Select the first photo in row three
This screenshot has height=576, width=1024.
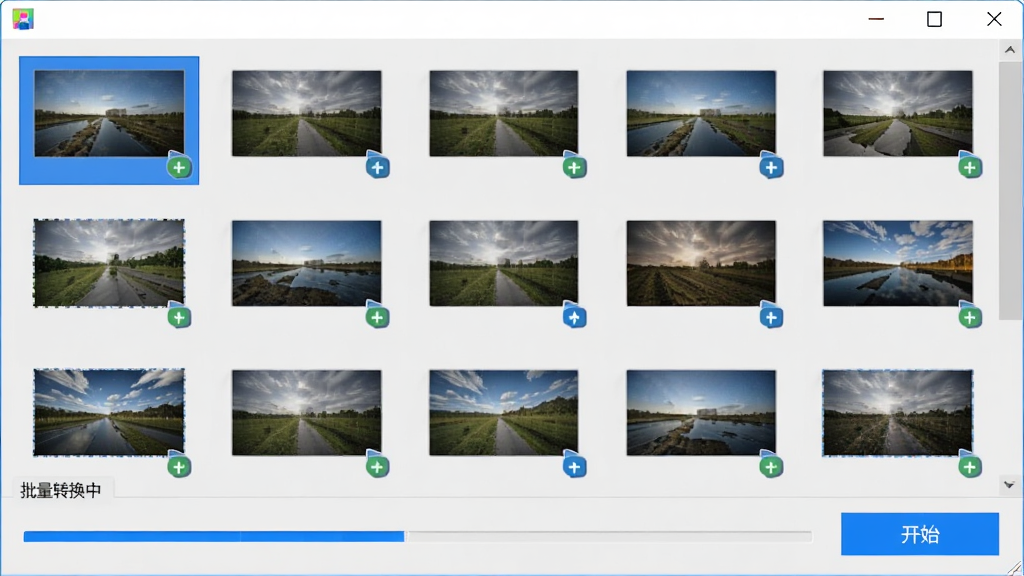point(109,413)
